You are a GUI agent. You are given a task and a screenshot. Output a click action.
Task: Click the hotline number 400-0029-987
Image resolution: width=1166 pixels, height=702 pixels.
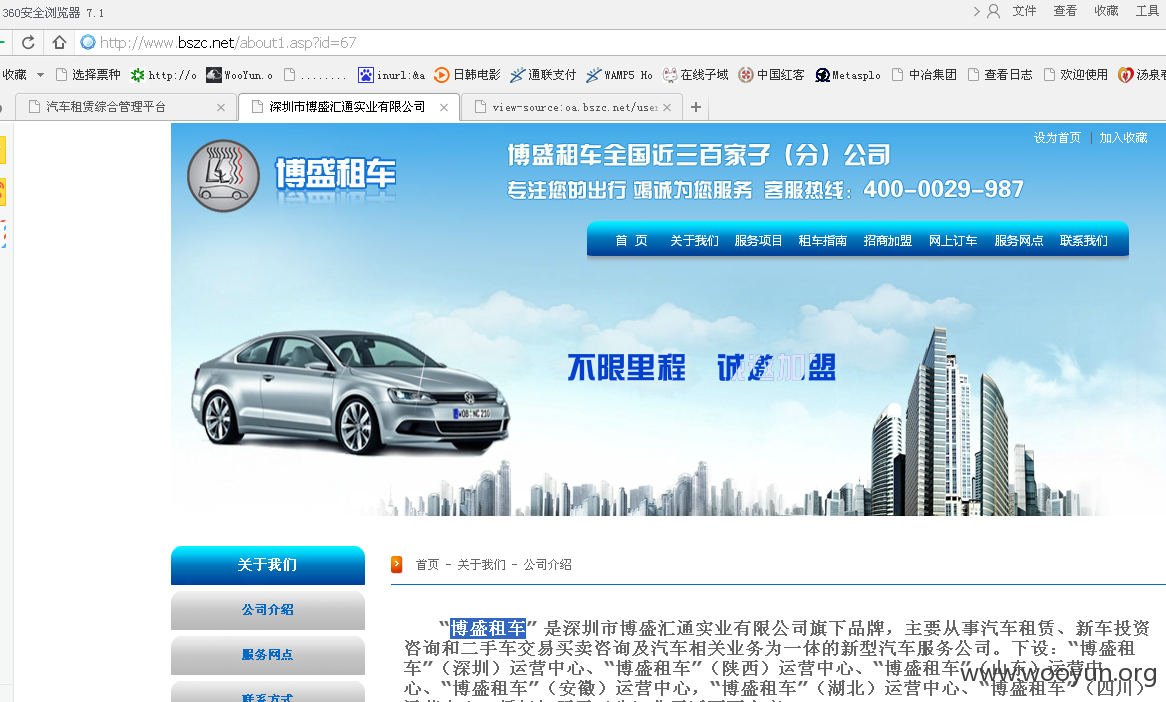tap(944, 190)
